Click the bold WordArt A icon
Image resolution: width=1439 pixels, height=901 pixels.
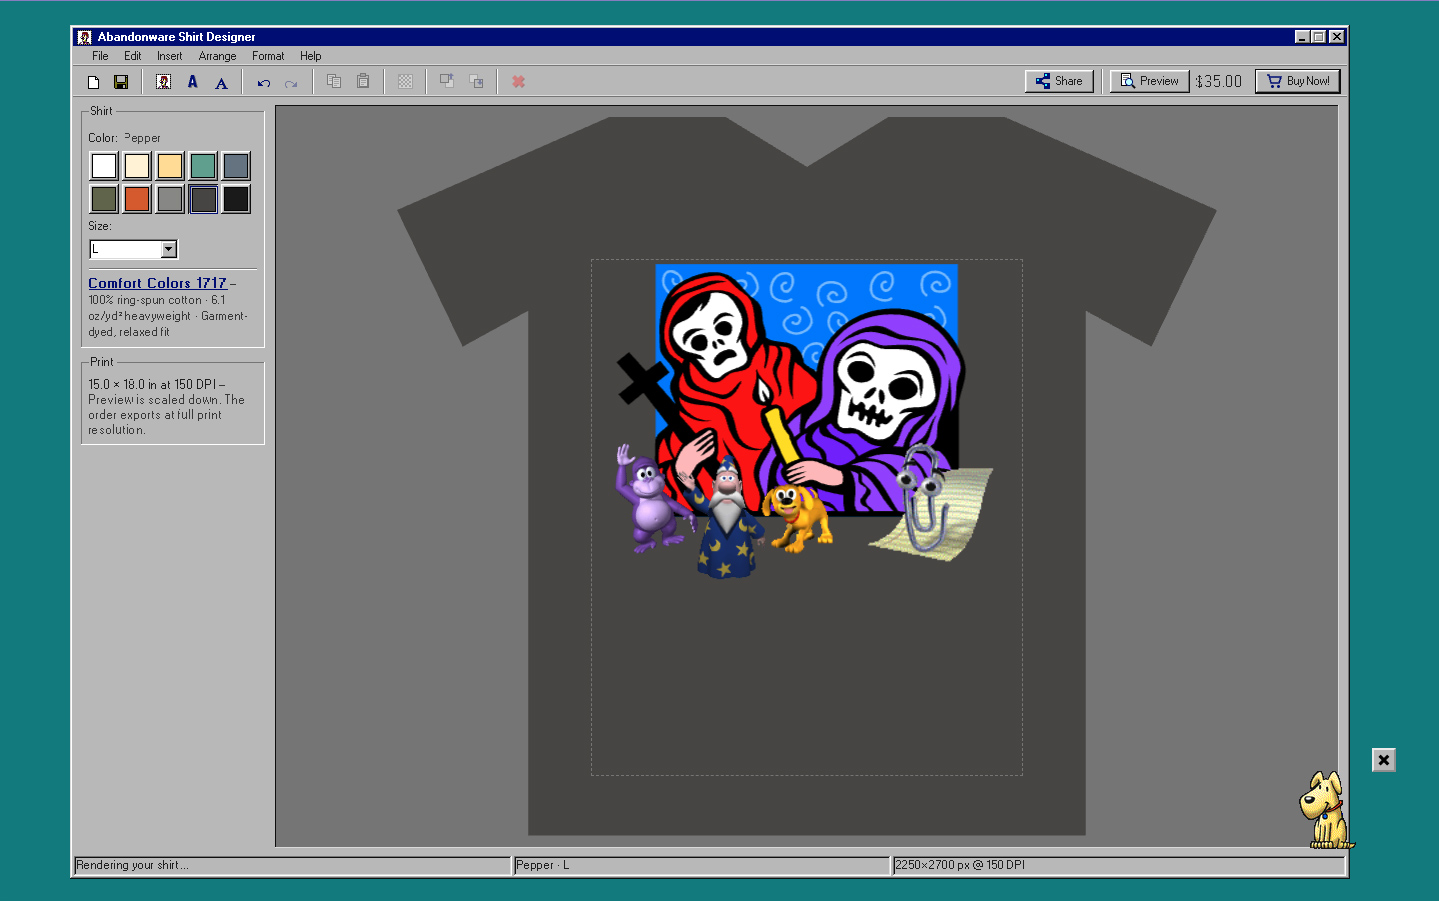click(192, 82)
